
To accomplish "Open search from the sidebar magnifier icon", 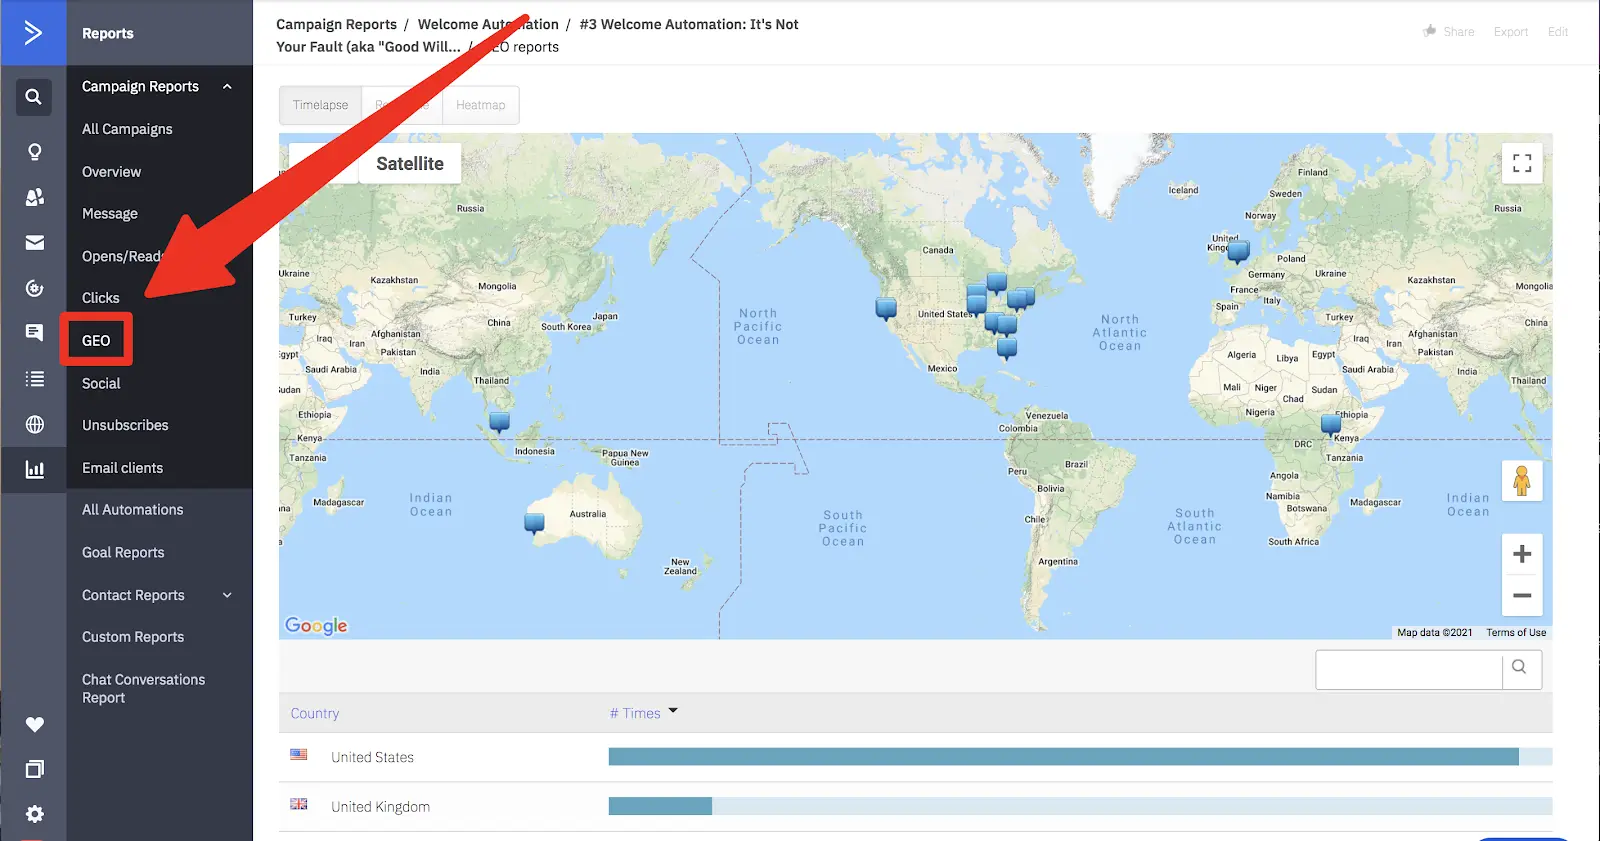I will pyautogui.click(x=34, y=97).
